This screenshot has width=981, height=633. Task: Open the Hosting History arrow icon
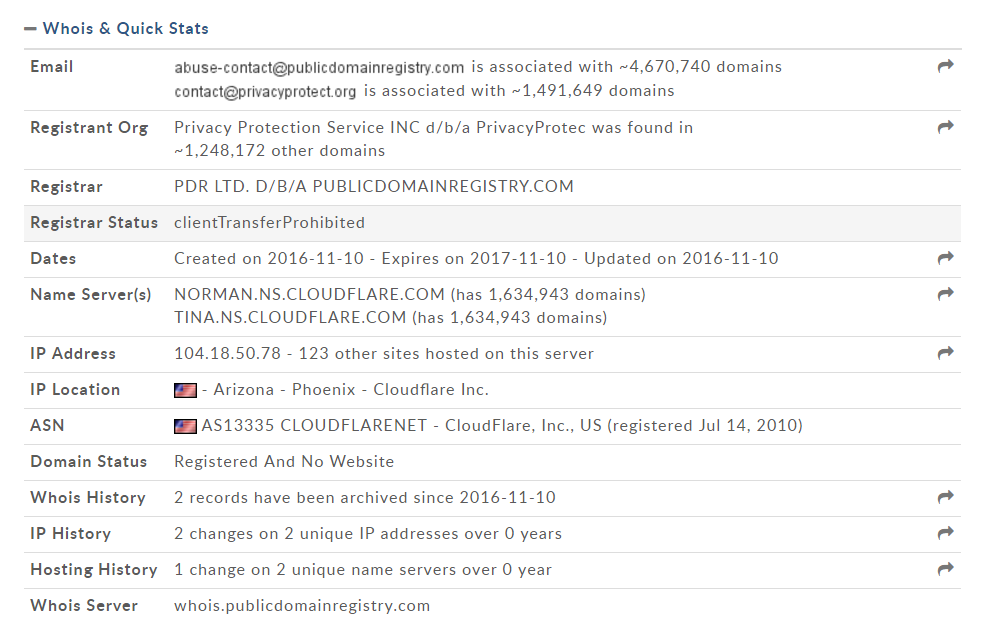[945, 570]
